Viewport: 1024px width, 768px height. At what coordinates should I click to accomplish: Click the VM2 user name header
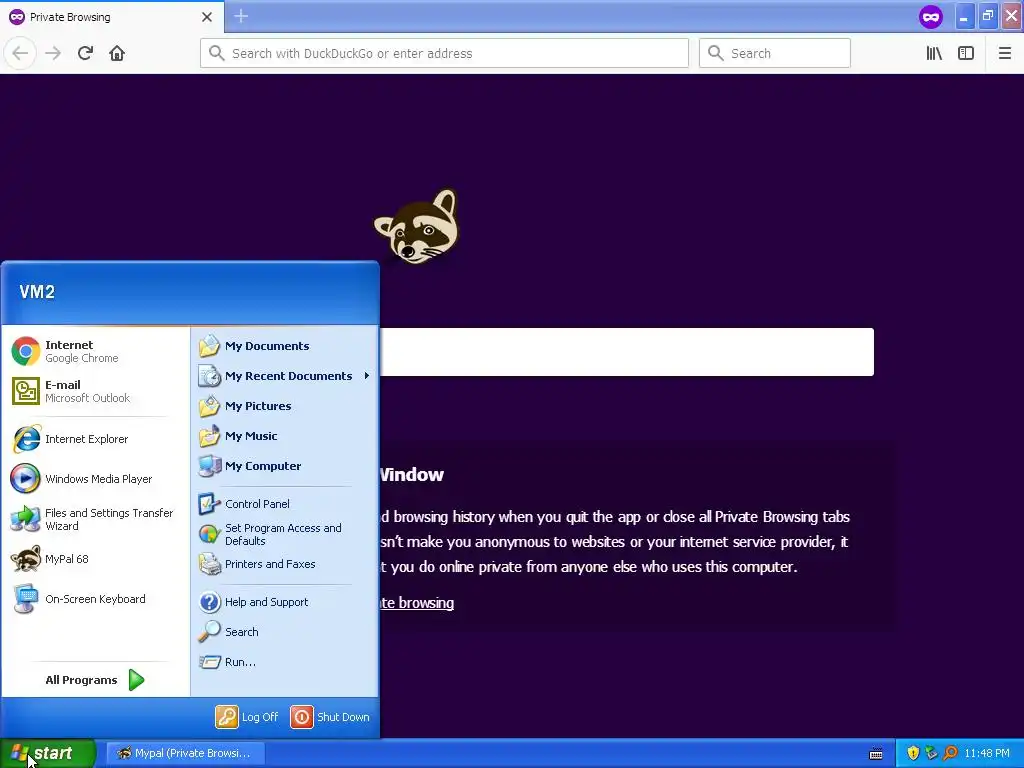pyautogui.click(x=37, y=292)
